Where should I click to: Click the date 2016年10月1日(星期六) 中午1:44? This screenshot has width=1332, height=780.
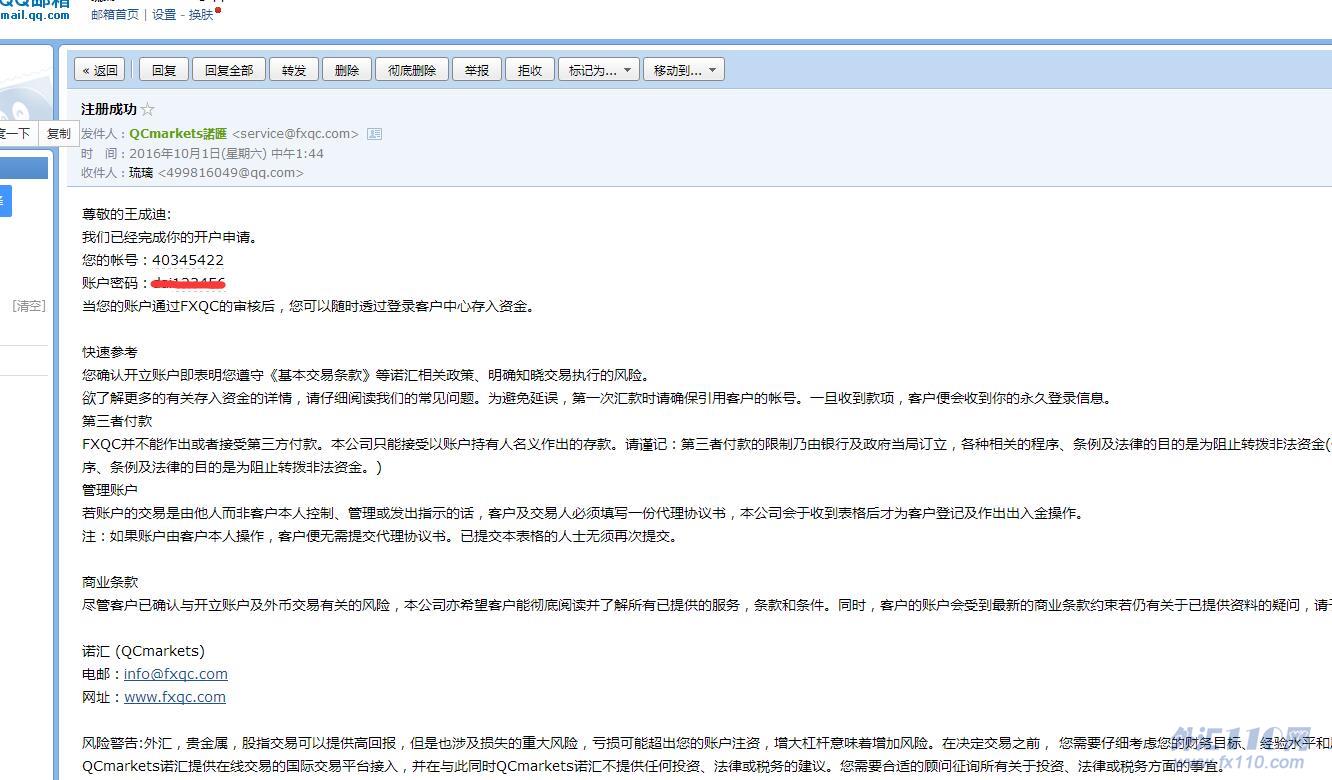click(x=226, y=153)
